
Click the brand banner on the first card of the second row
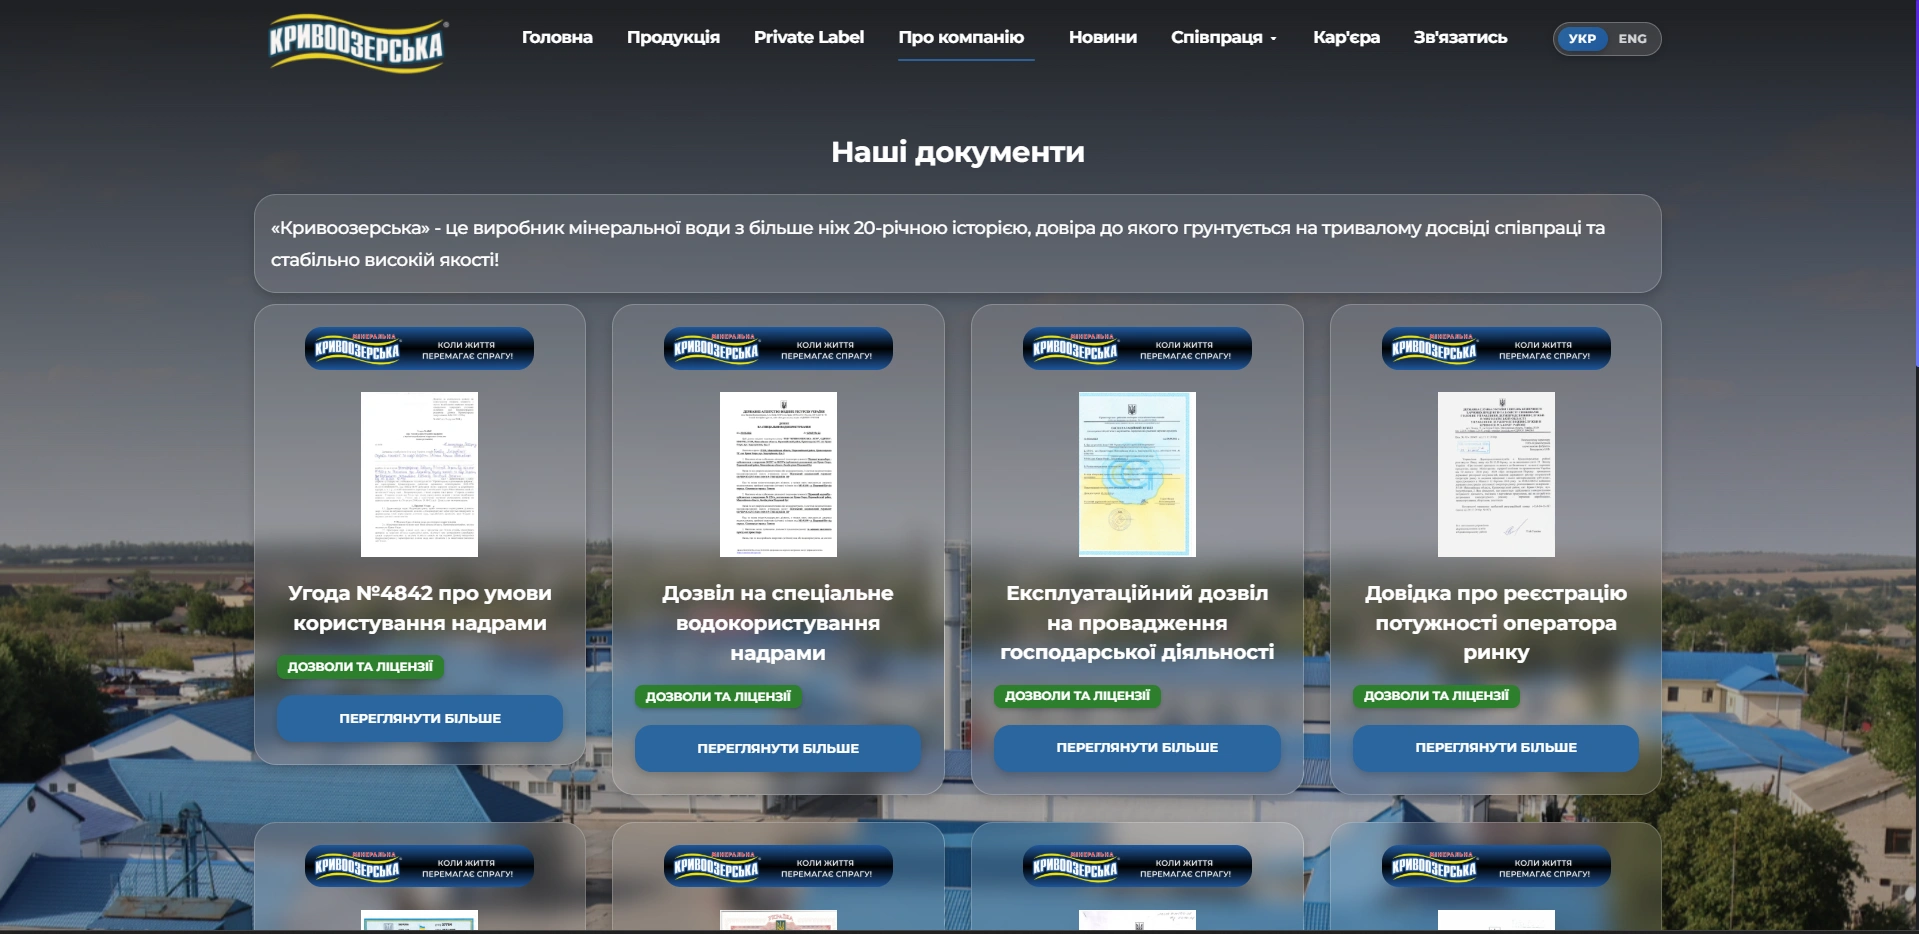click(x=419, y=867)
